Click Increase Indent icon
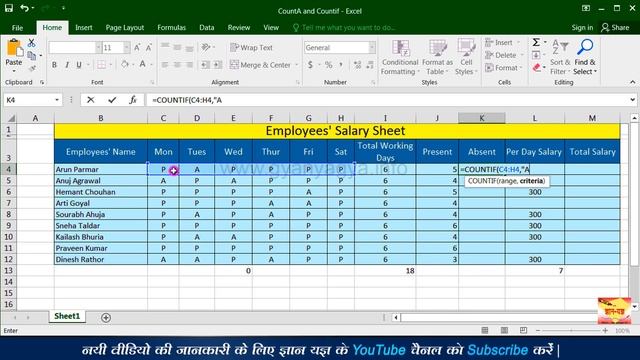Viewport: 640px width, 360px height. [x=218, y=65]
